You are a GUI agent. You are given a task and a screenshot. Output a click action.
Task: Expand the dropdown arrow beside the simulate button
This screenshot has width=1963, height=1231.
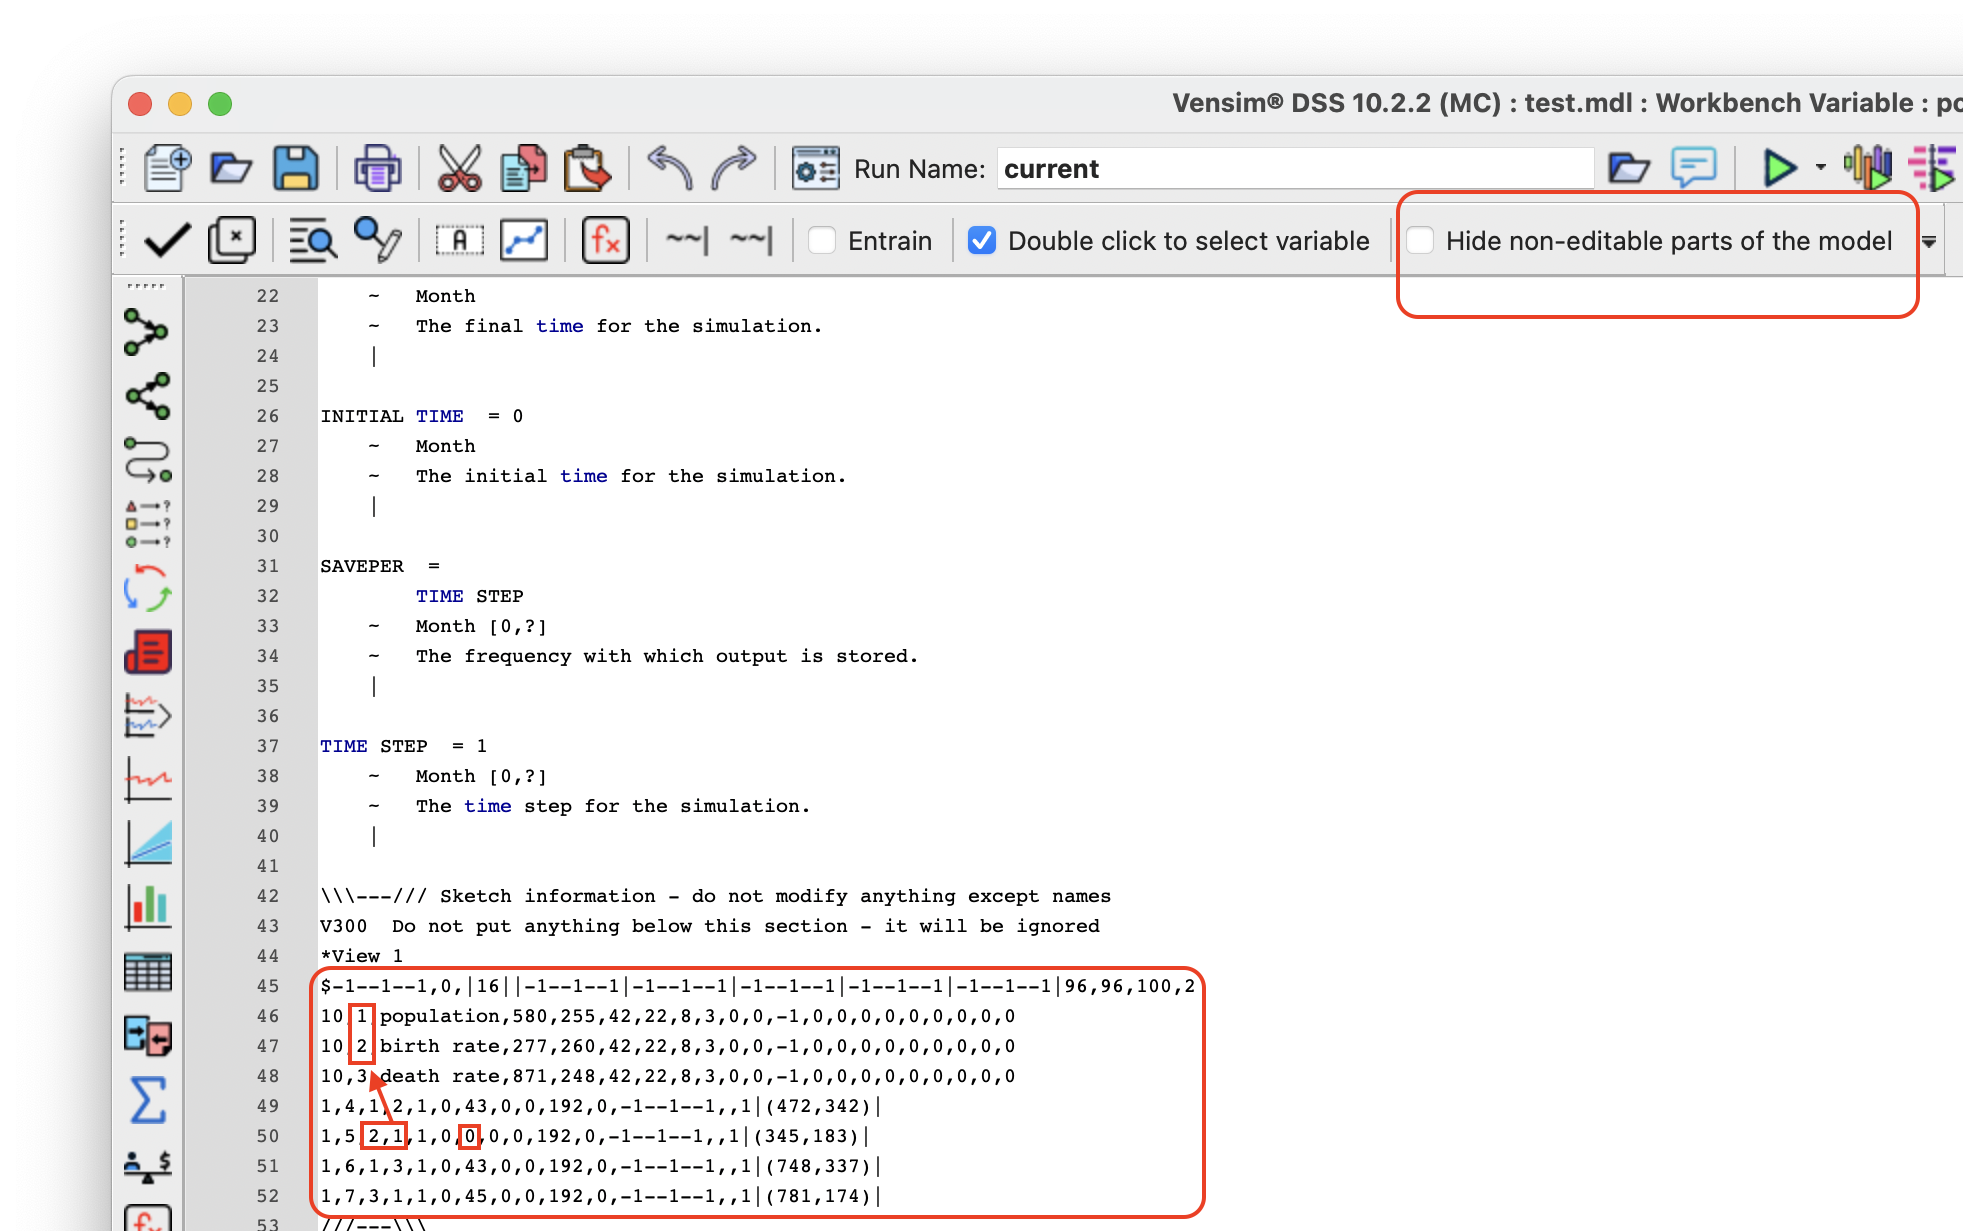point(1820,168)
